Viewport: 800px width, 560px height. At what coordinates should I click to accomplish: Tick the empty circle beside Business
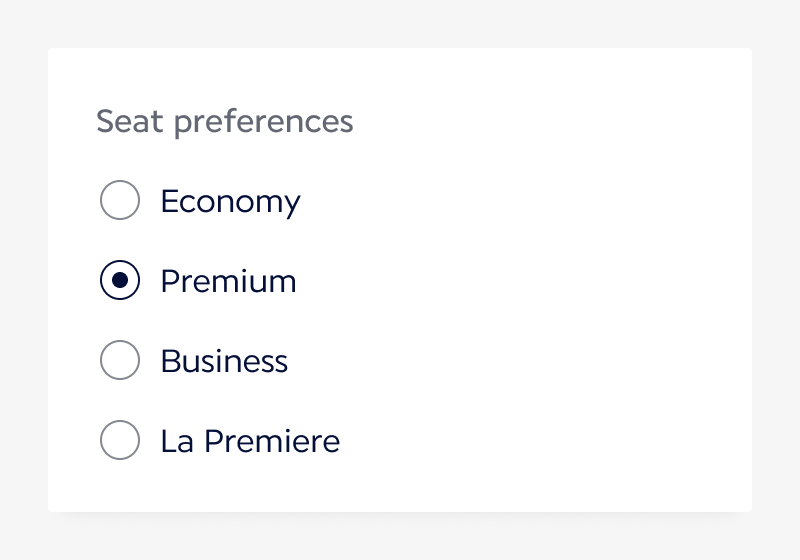120,361
